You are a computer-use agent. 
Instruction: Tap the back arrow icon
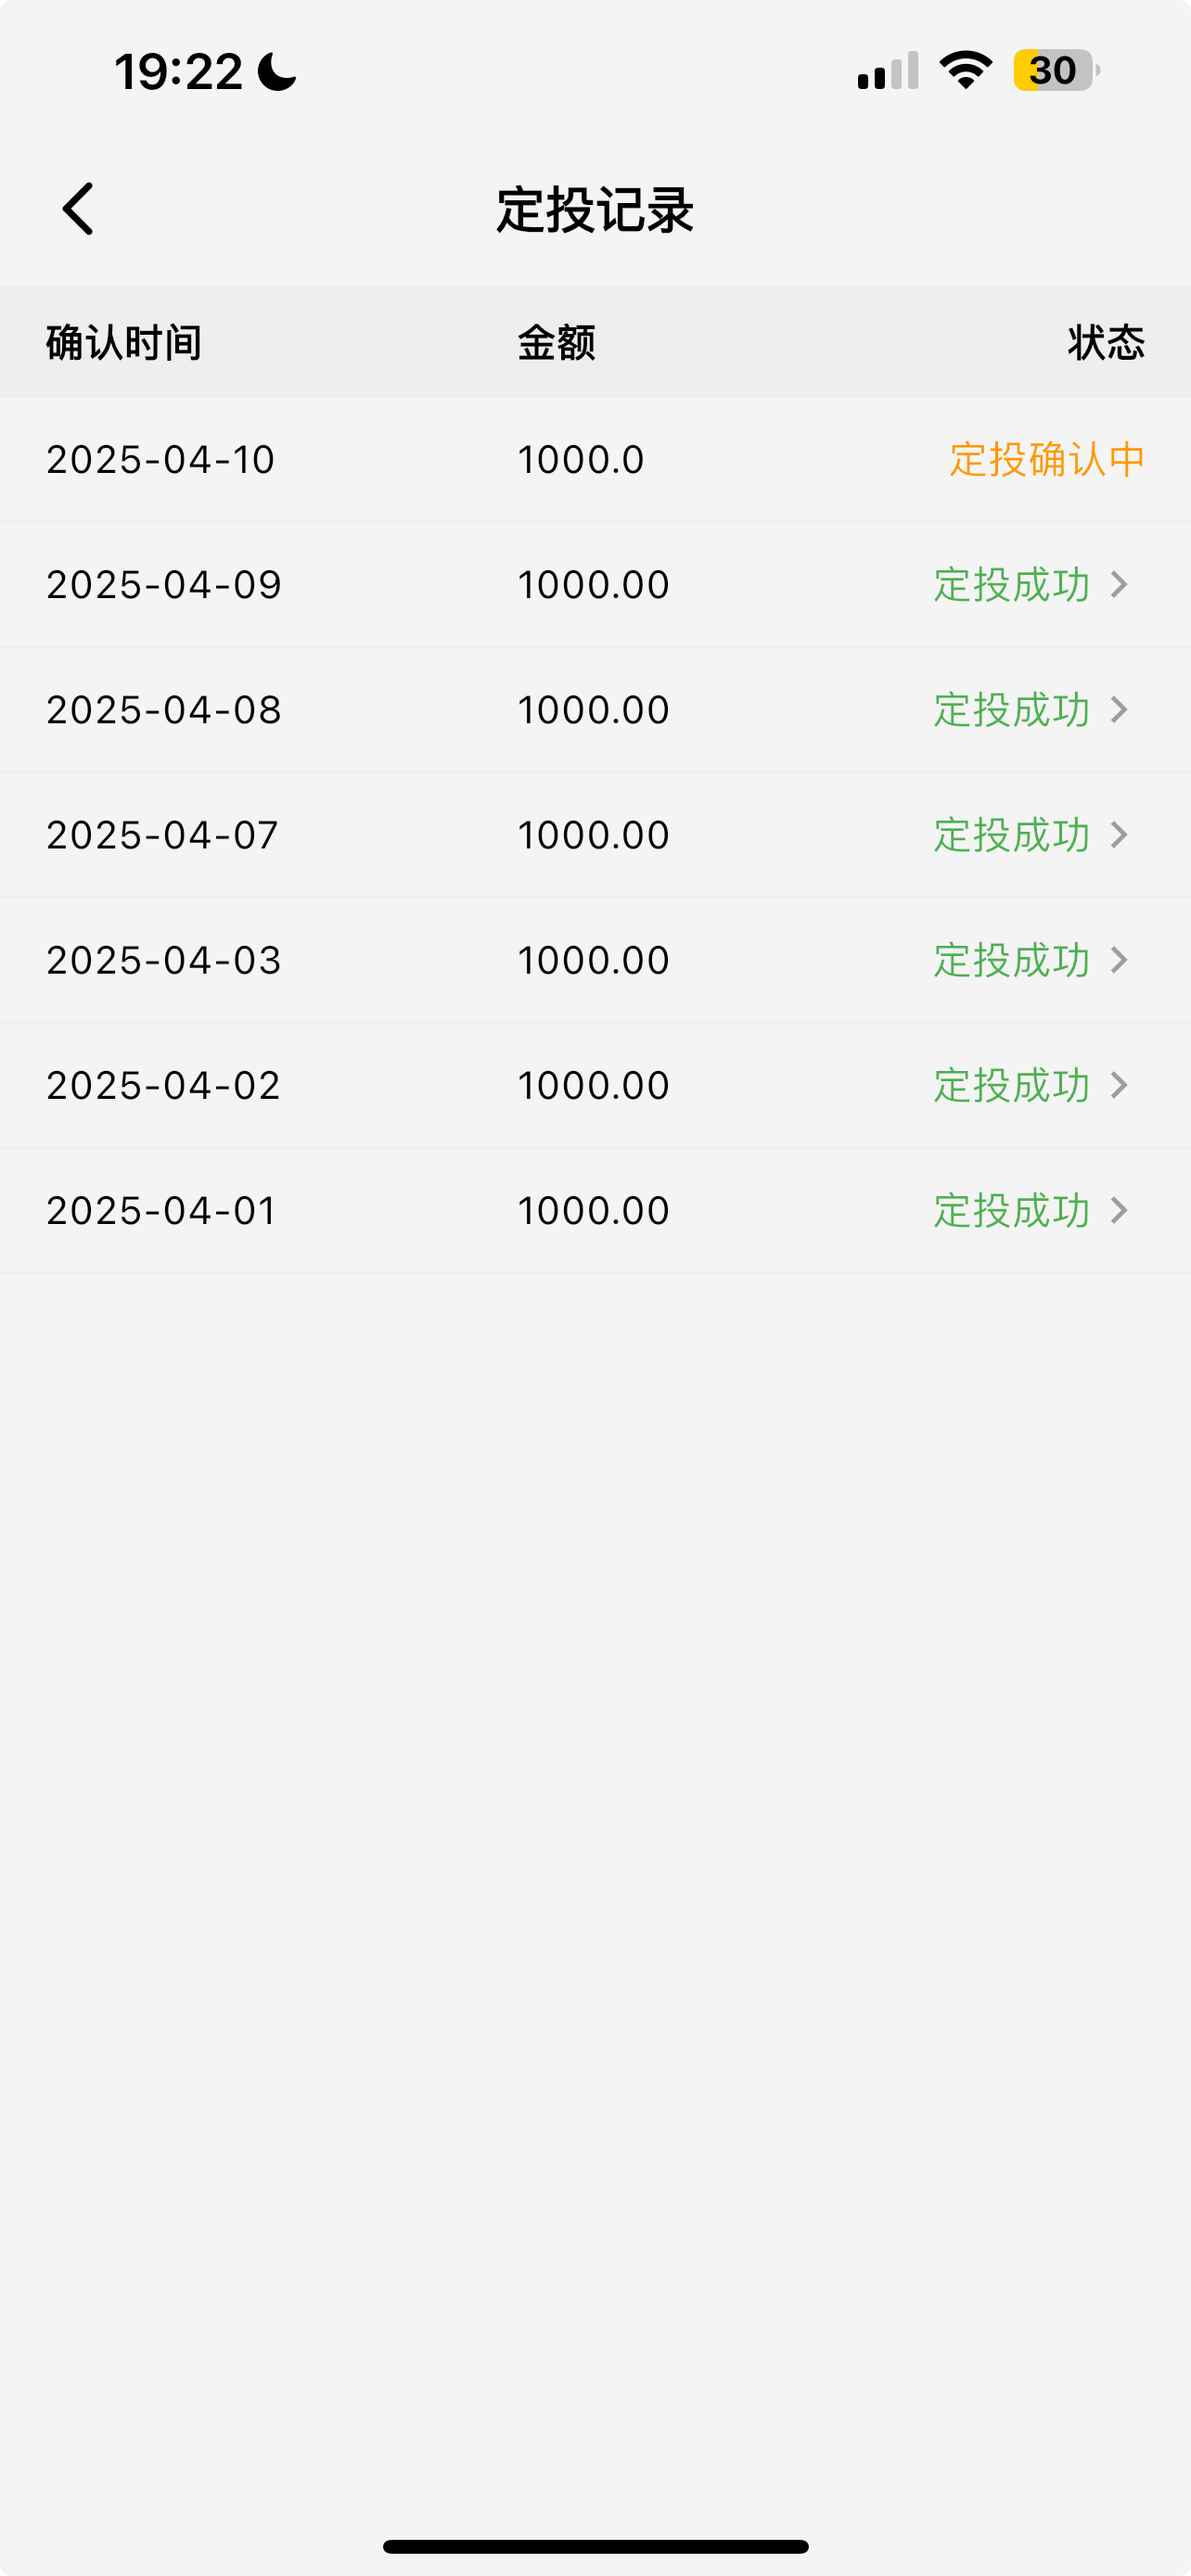tap(78, 209)
